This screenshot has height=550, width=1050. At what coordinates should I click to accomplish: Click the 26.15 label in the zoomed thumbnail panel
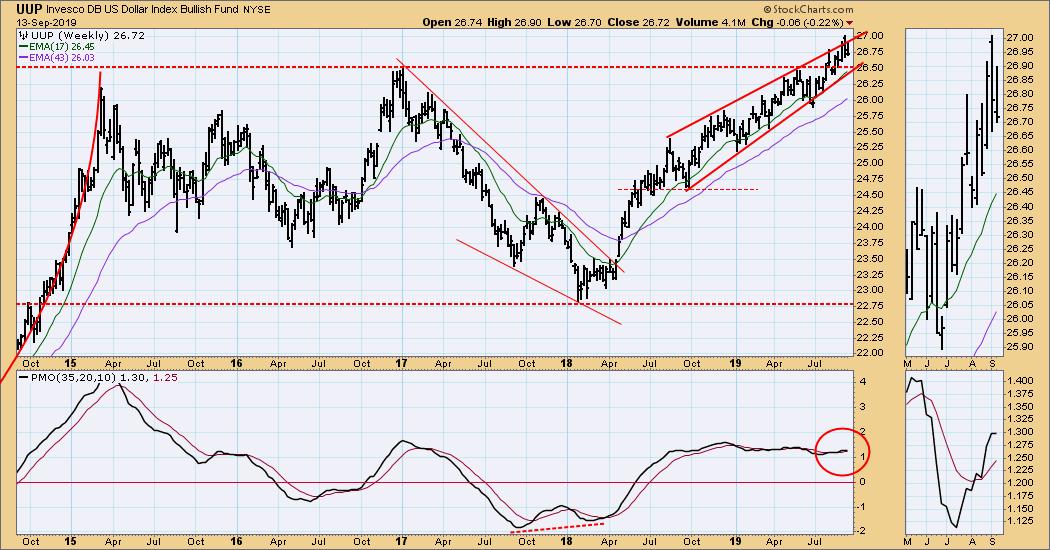(1019, 276)
